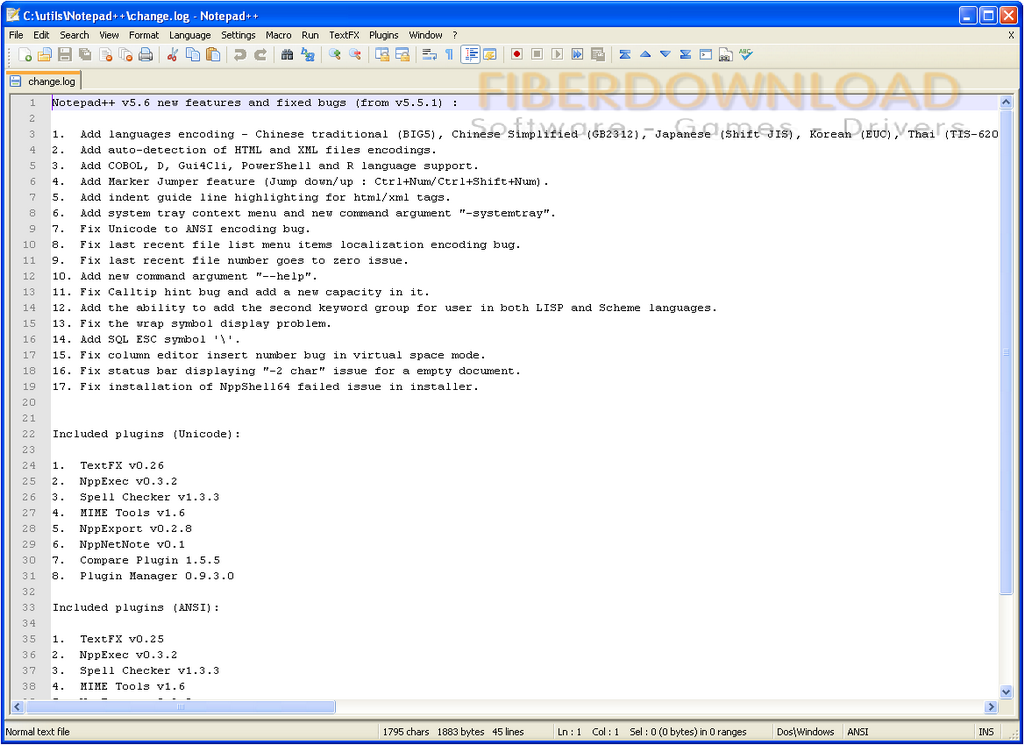The width and height of the screenshot is (1024, 745).
Task: Start macro recording with red record icon
Action: pyautogui.click(x=517, y=55)
